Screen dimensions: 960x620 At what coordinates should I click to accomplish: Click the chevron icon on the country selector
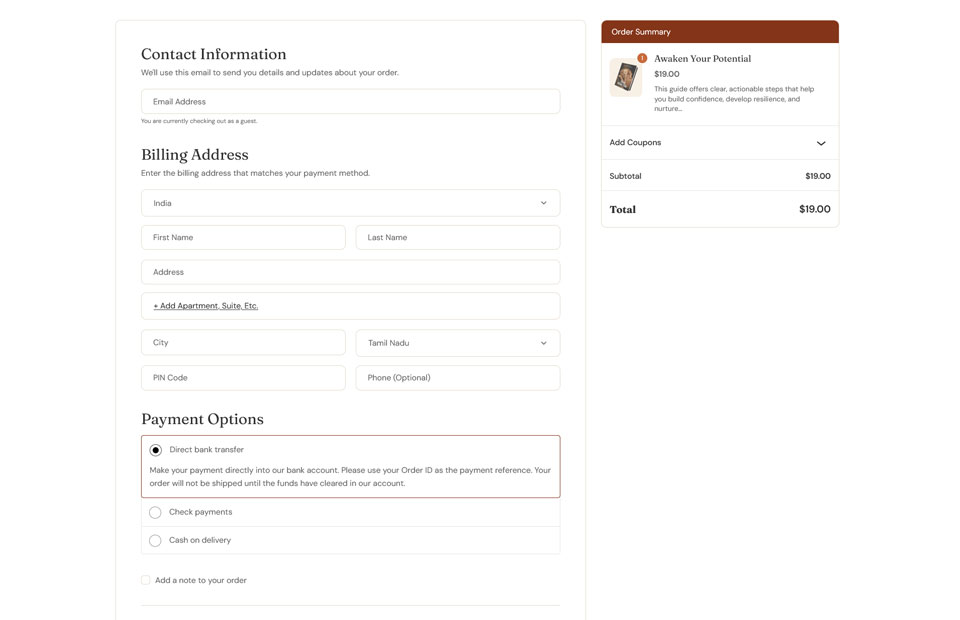click(x=545, y=202)
